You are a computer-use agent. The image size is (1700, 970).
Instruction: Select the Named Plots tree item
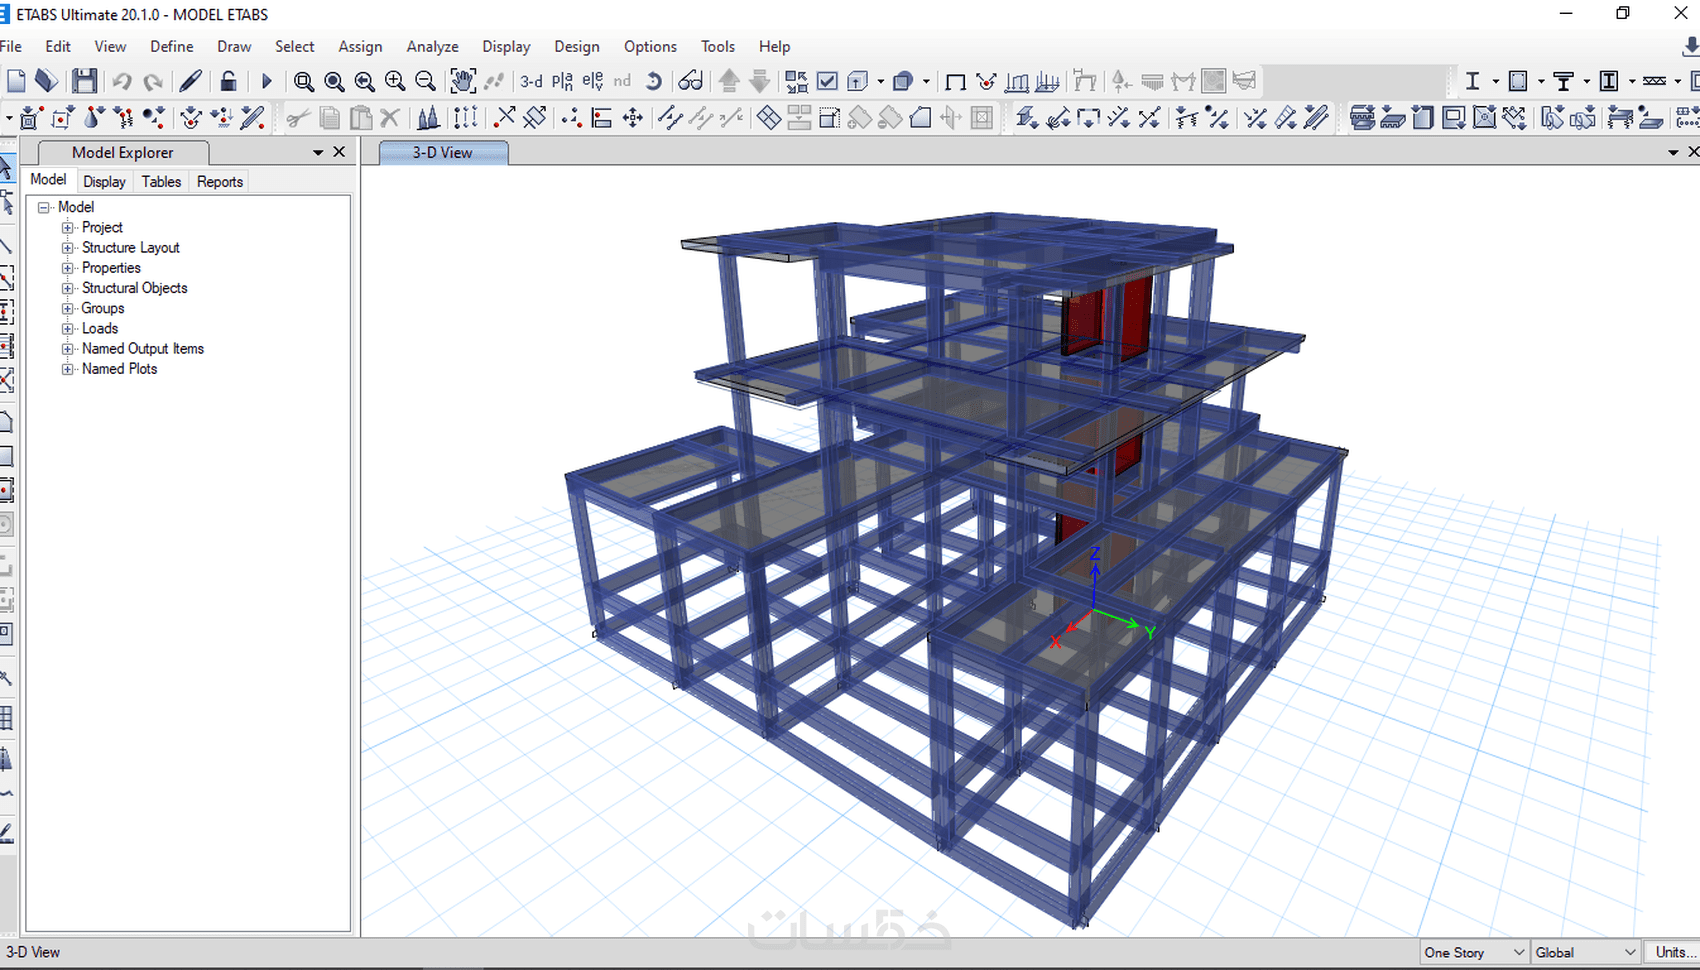tap(119, 369)
